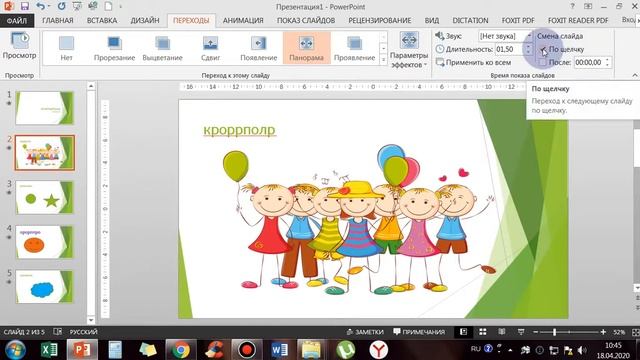This screenshot has height=360, width=640.
Task: Zoom in with the plus button
Action: coord(603,332)
